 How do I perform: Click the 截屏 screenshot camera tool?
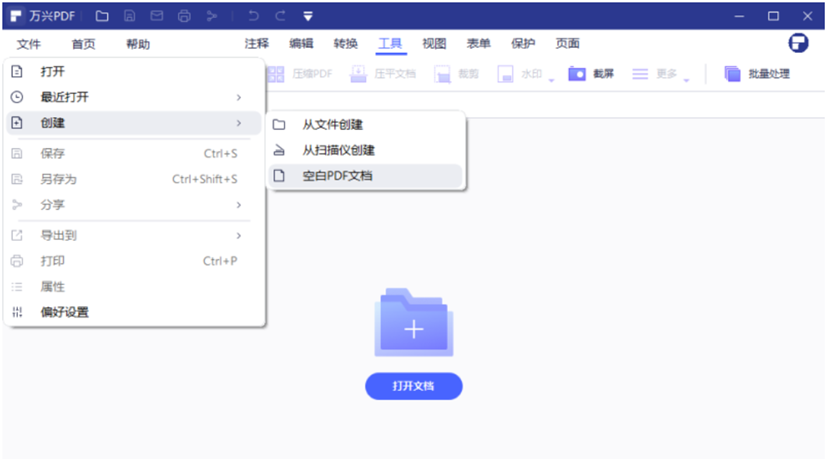coord(591,74)
